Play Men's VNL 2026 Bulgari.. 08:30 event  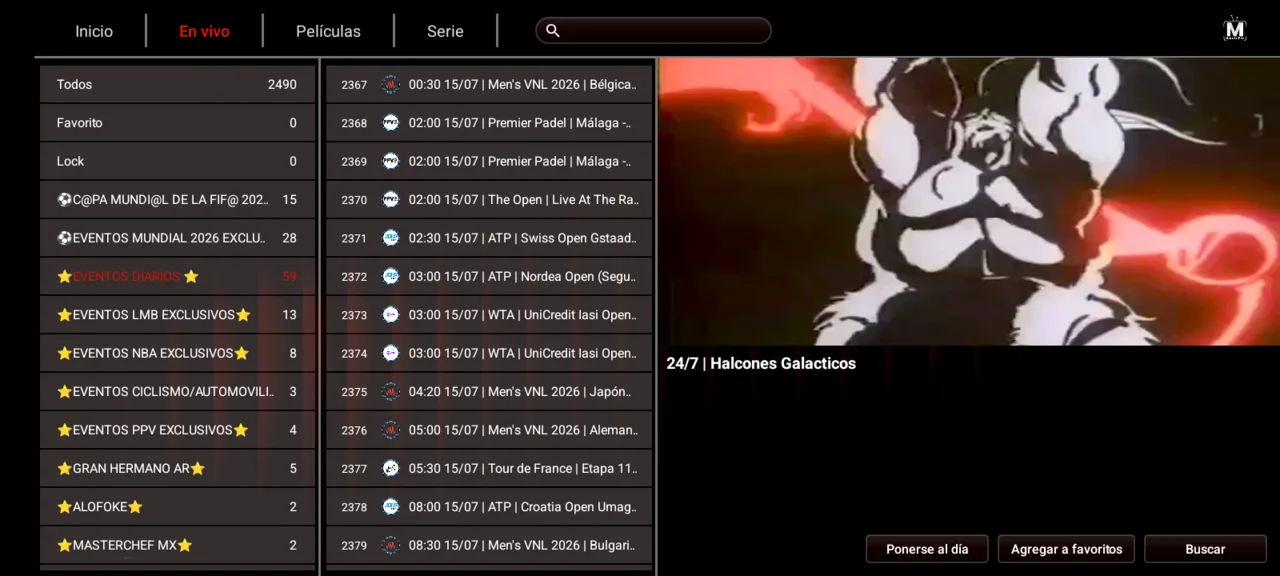tap(489, 545)
